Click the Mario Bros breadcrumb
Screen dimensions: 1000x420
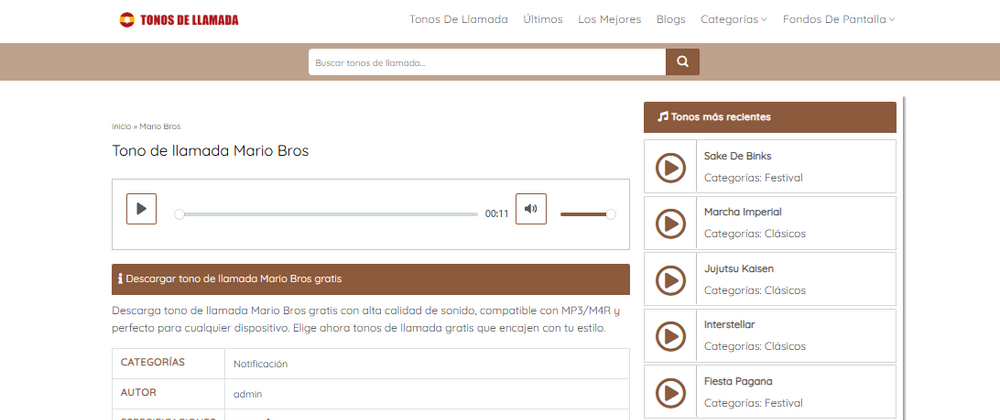(160, 126)
